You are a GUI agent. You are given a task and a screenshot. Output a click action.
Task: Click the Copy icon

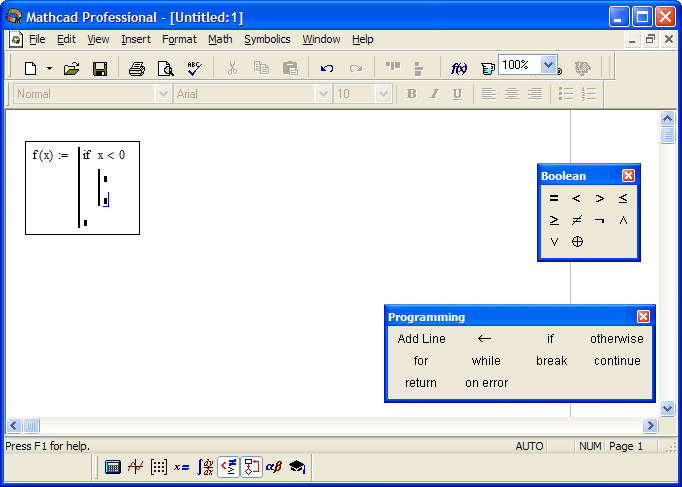[x=261, y=68]
